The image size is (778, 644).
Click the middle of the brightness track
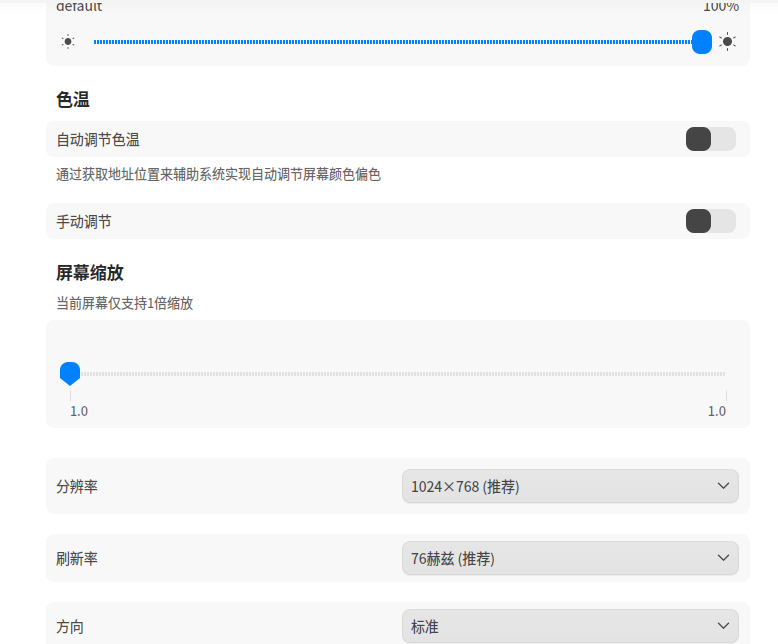click(x=392, y=42)
